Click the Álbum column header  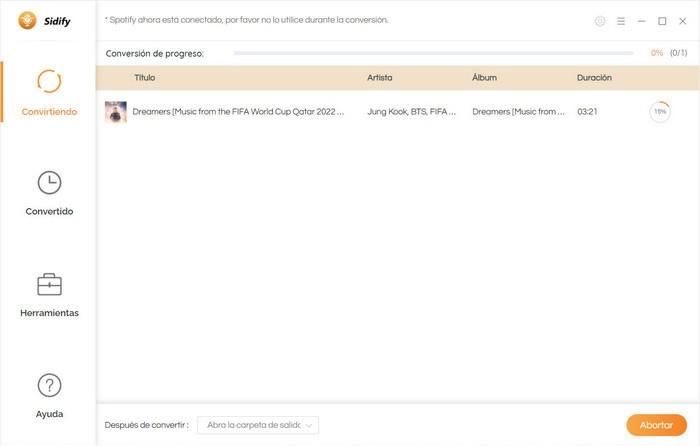(484, 77)
